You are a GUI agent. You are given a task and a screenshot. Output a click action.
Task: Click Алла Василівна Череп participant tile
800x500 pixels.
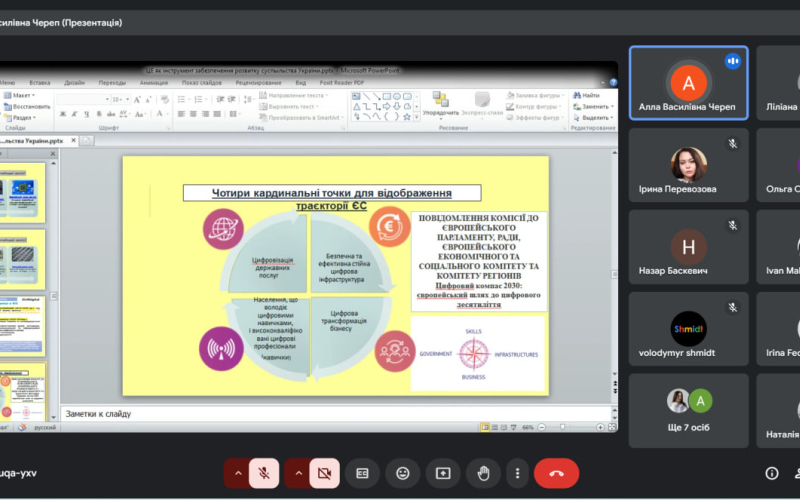tap(688, 83)
